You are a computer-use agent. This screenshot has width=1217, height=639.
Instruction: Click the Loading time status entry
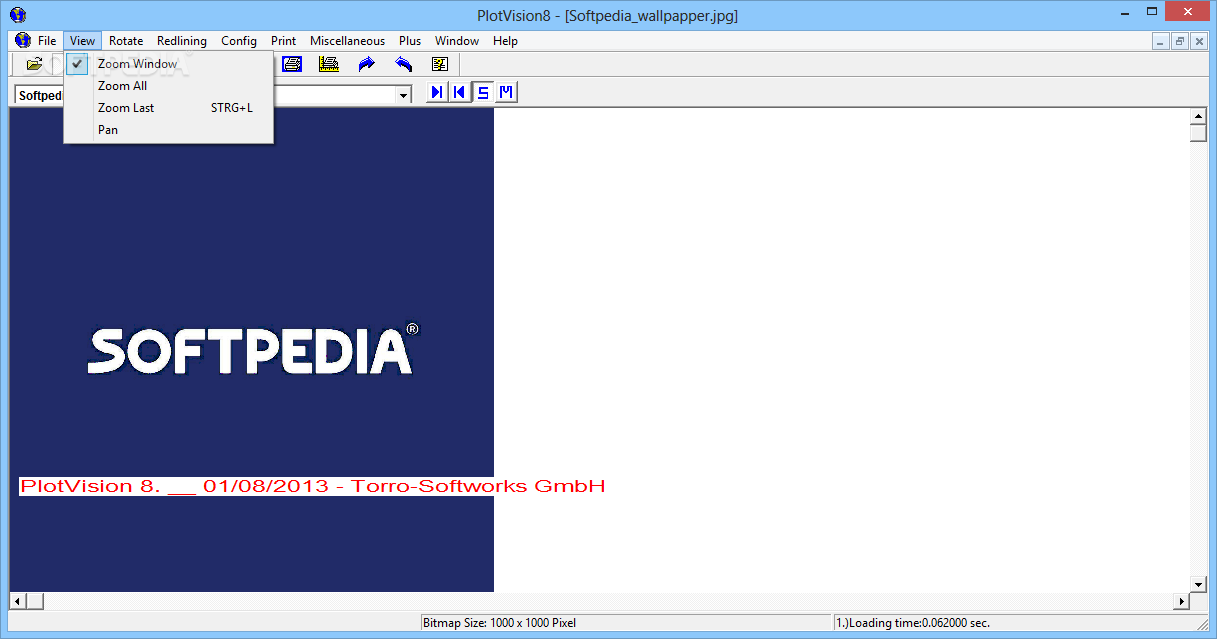click(x=912, y=623)
